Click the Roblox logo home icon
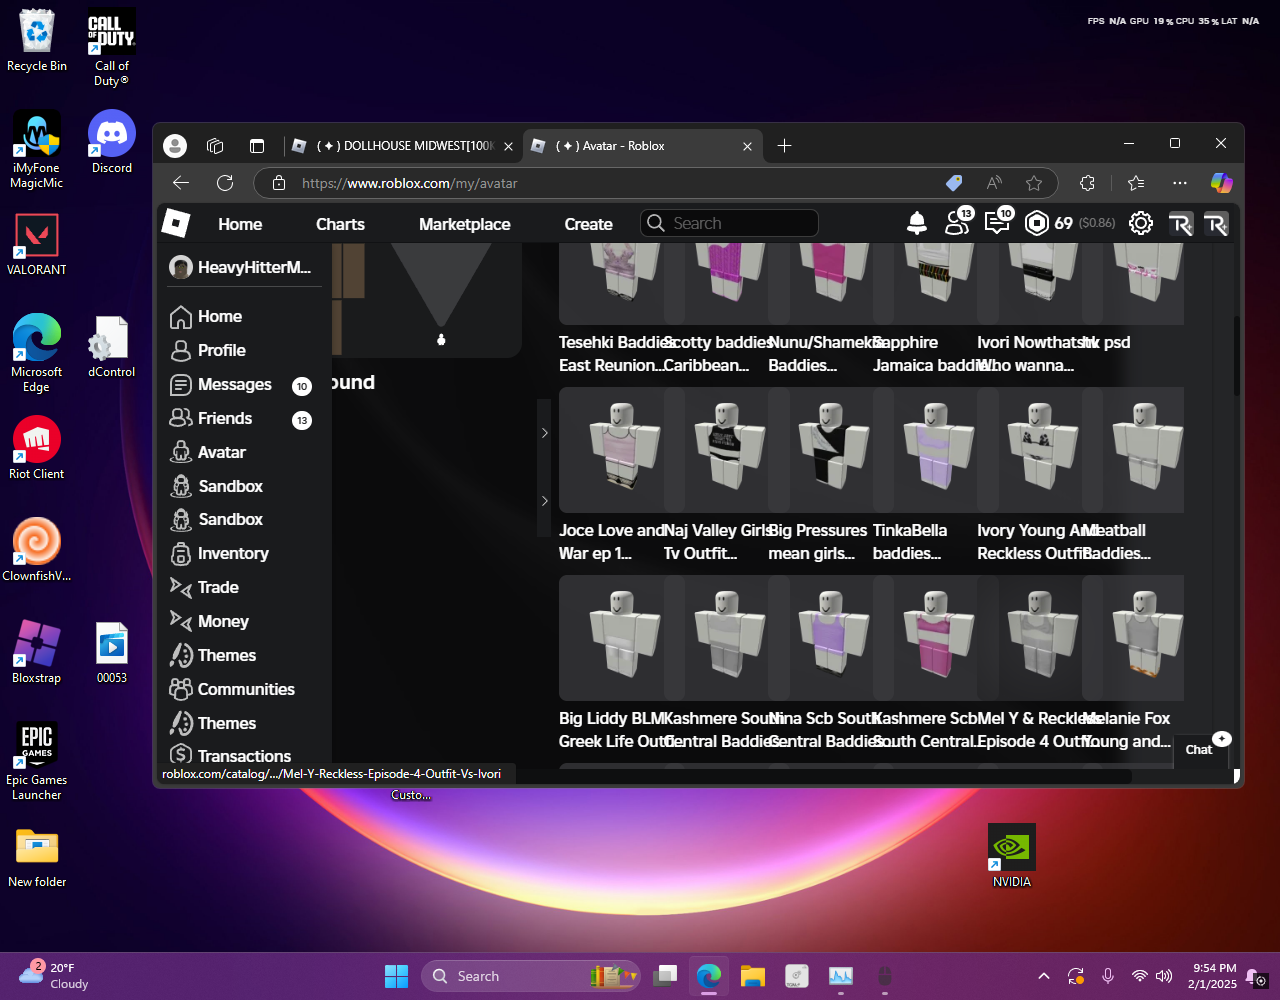The image size is (1280, 1000). 176,223
